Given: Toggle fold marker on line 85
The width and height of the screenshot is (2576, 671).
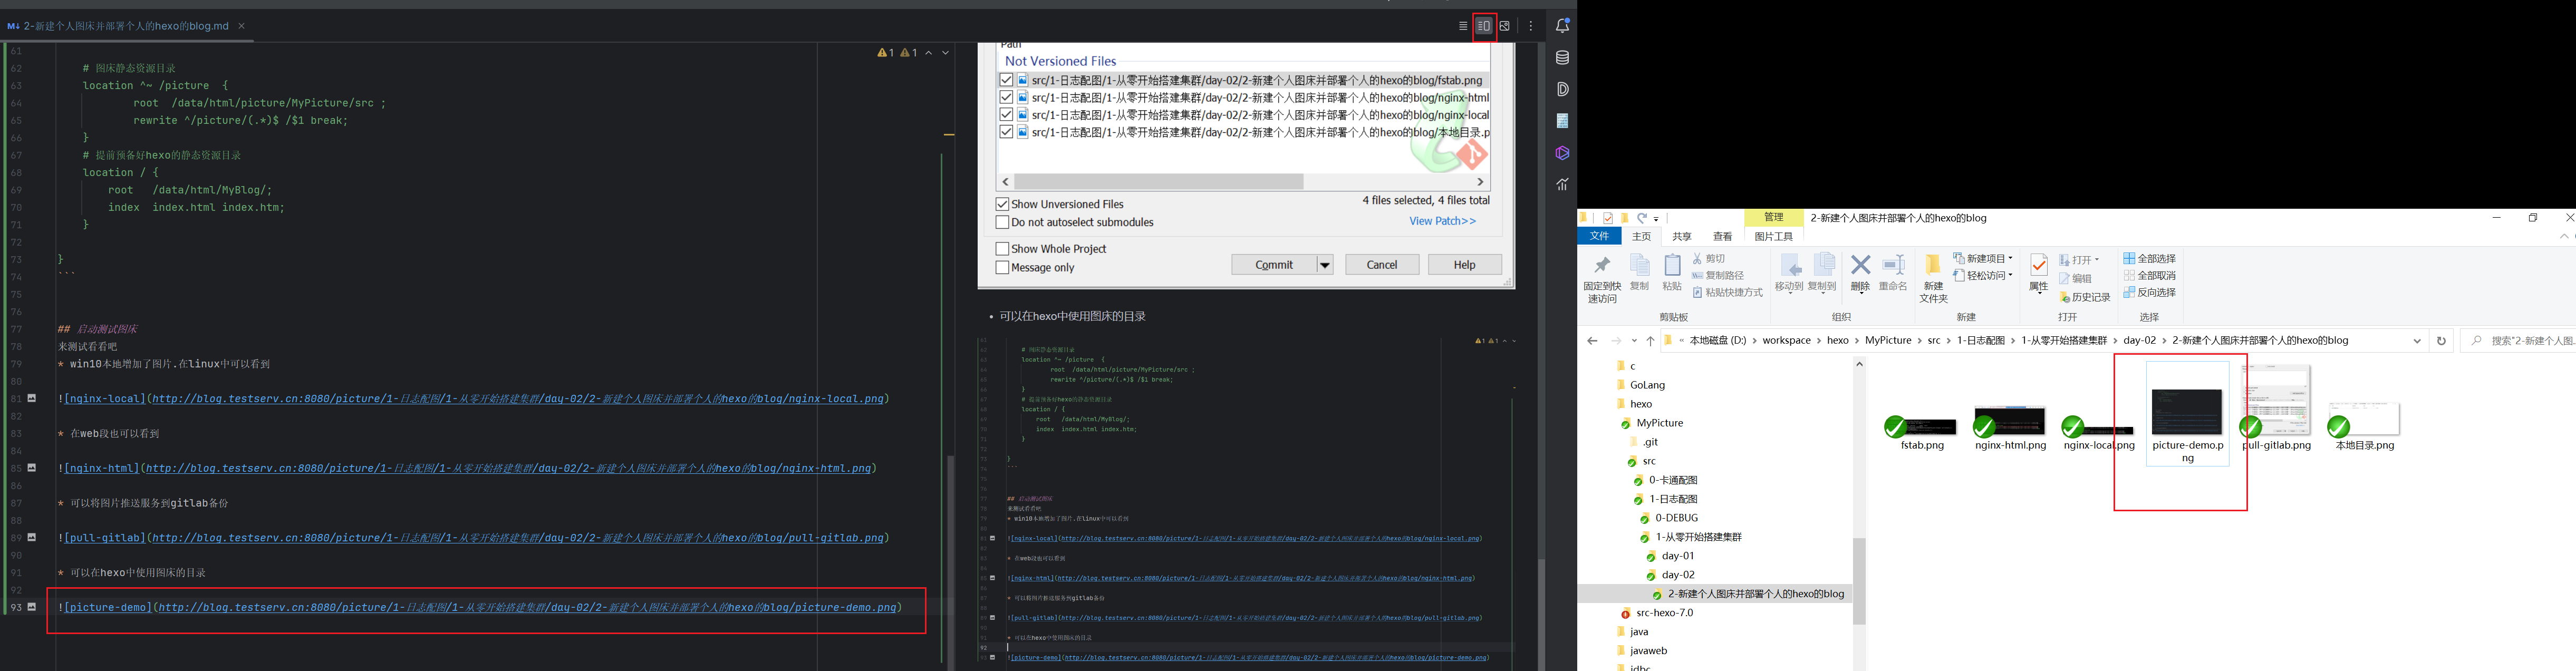Looking at the screenshot, I should tap(32, 468).
